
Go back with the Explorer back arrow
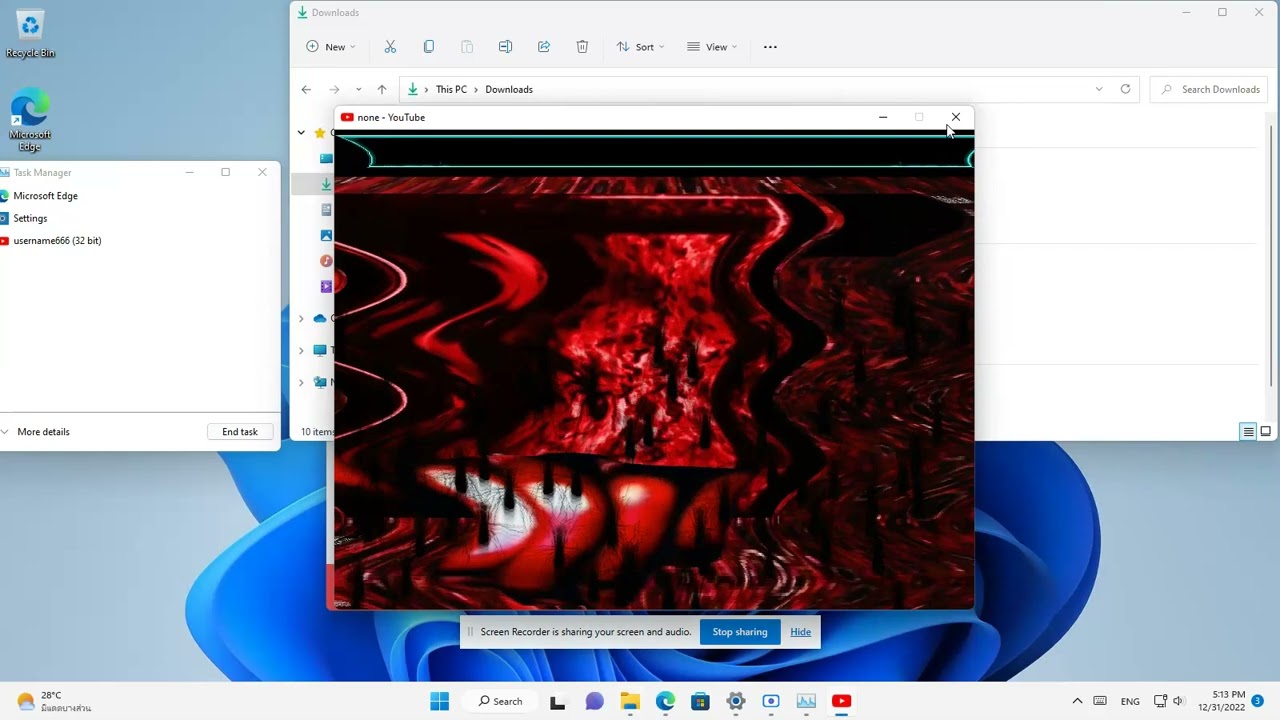tap(306, 89)
